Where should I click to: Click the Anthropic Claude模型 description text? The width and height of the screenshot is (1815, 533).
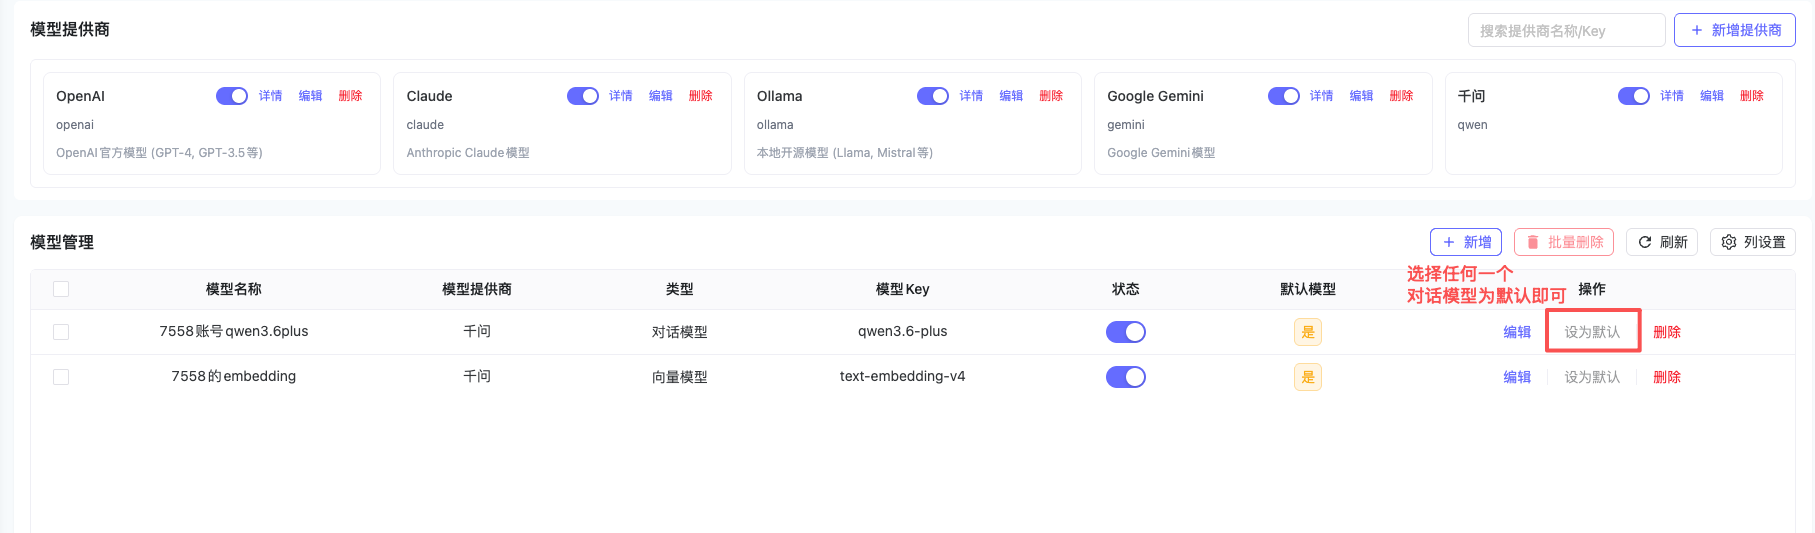(468, 153)
